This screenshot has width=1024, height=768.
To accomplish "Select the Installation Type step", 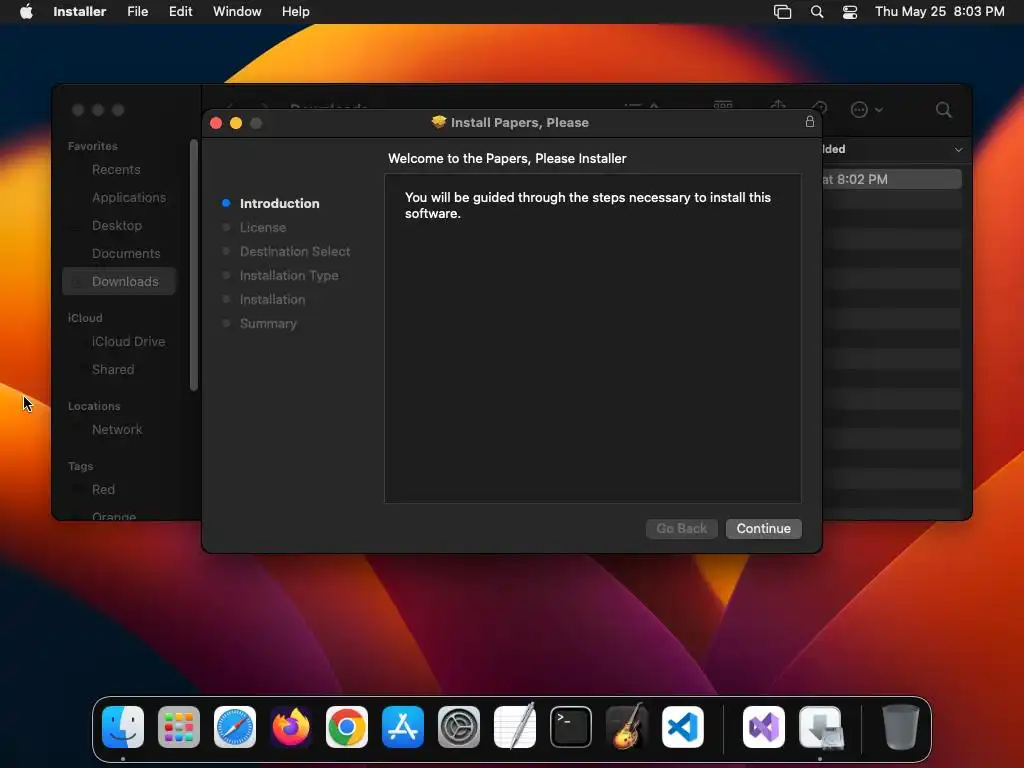I will (x=289, y=276).
